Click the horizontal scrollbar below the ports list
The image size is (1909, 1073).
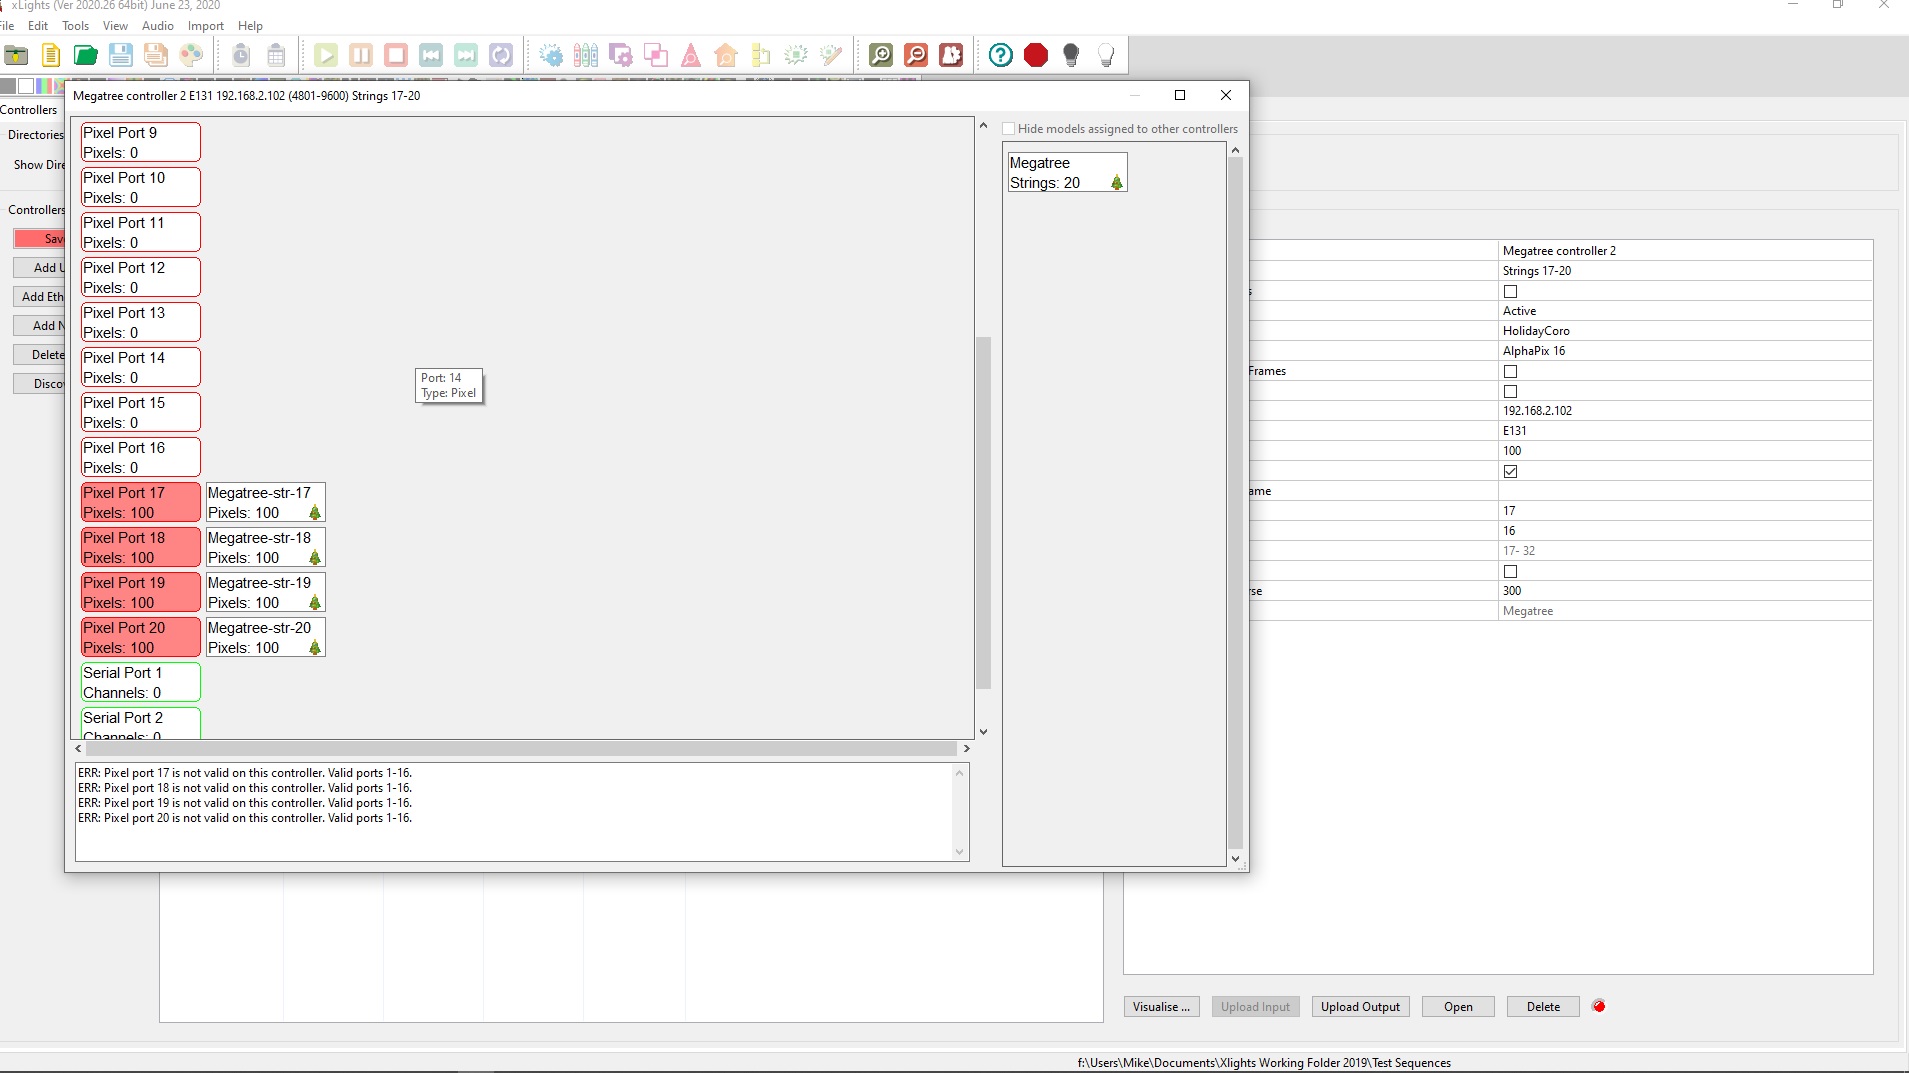(x=520, y=748)
